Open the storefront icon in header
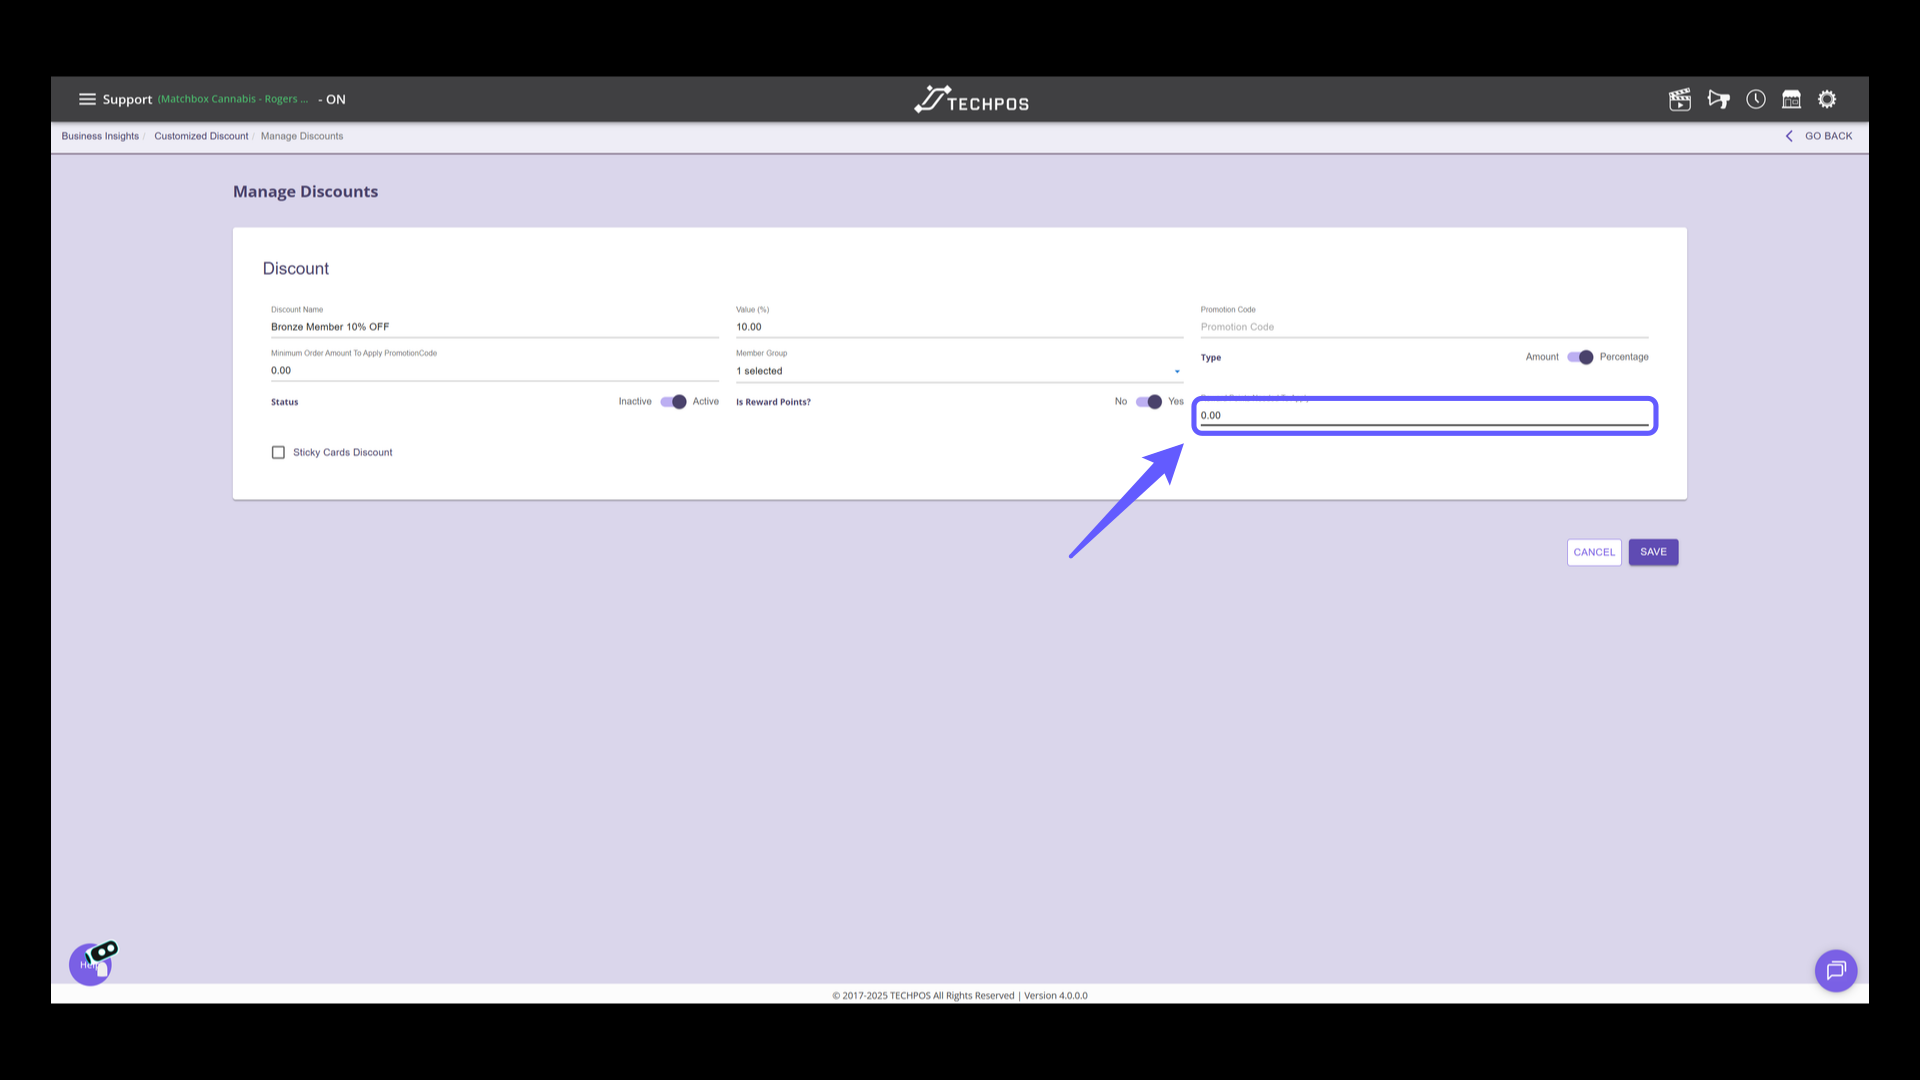 [x=1791, y=99]
